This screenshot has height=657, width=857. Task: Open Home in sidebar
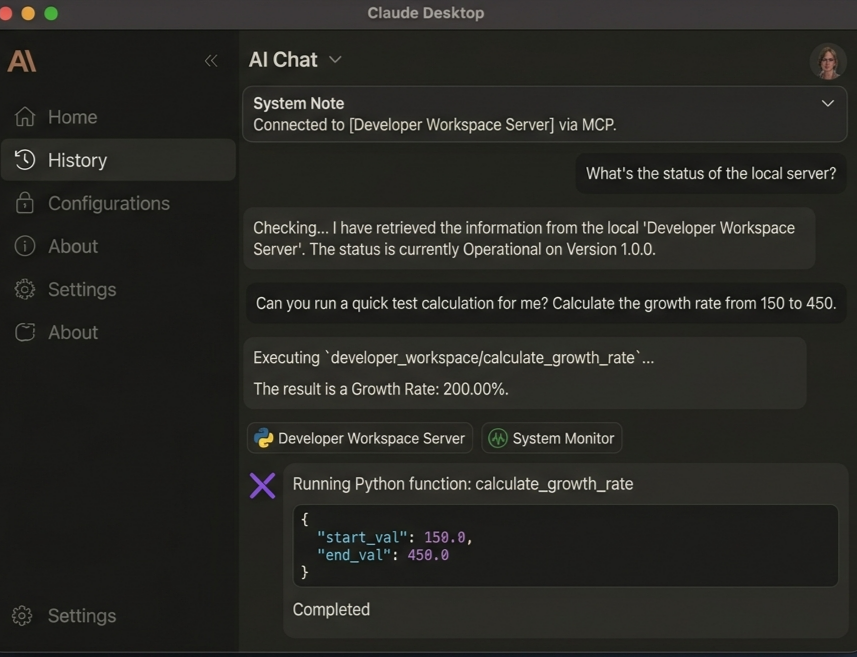click(118, 116)
